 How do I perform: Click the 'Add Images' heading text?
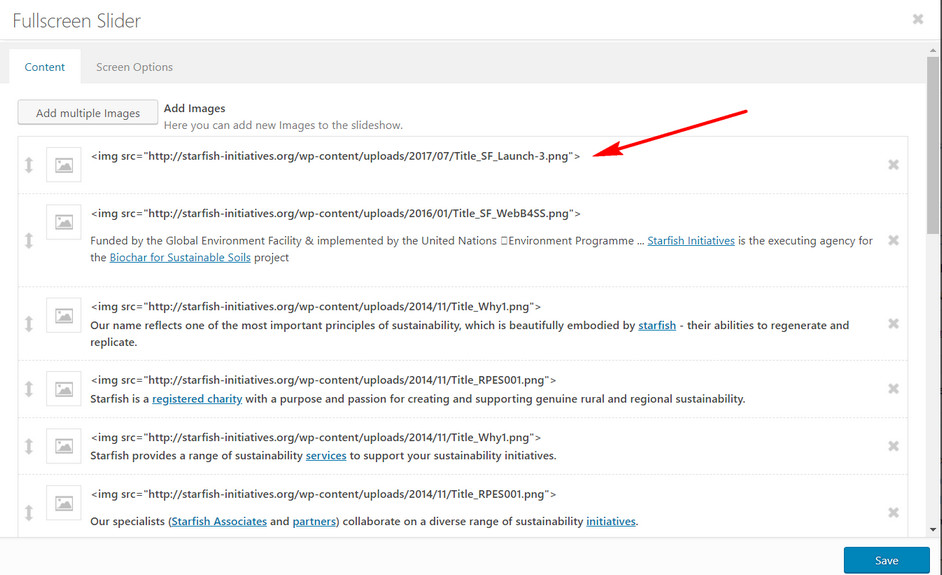click(x=195, y=108)
